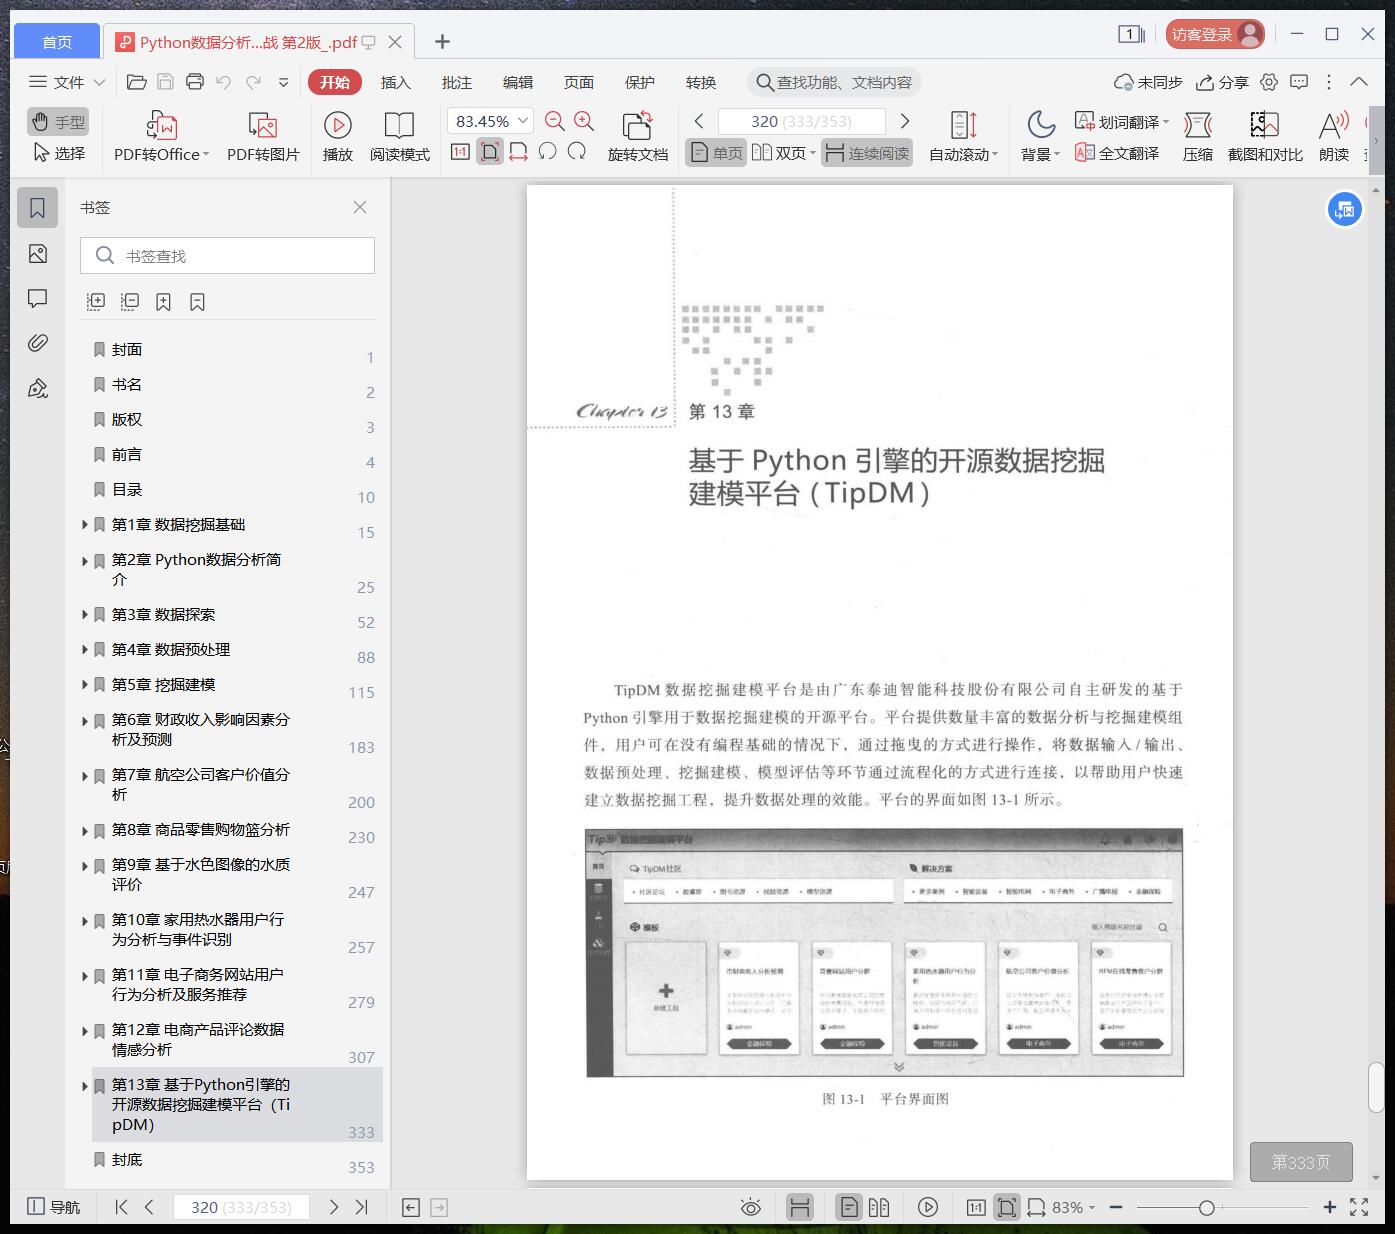The height and width of the screenshot is (1234, 1395).
Task: Click the zoom out magnifier icon
Action: [x=555, y=121]
